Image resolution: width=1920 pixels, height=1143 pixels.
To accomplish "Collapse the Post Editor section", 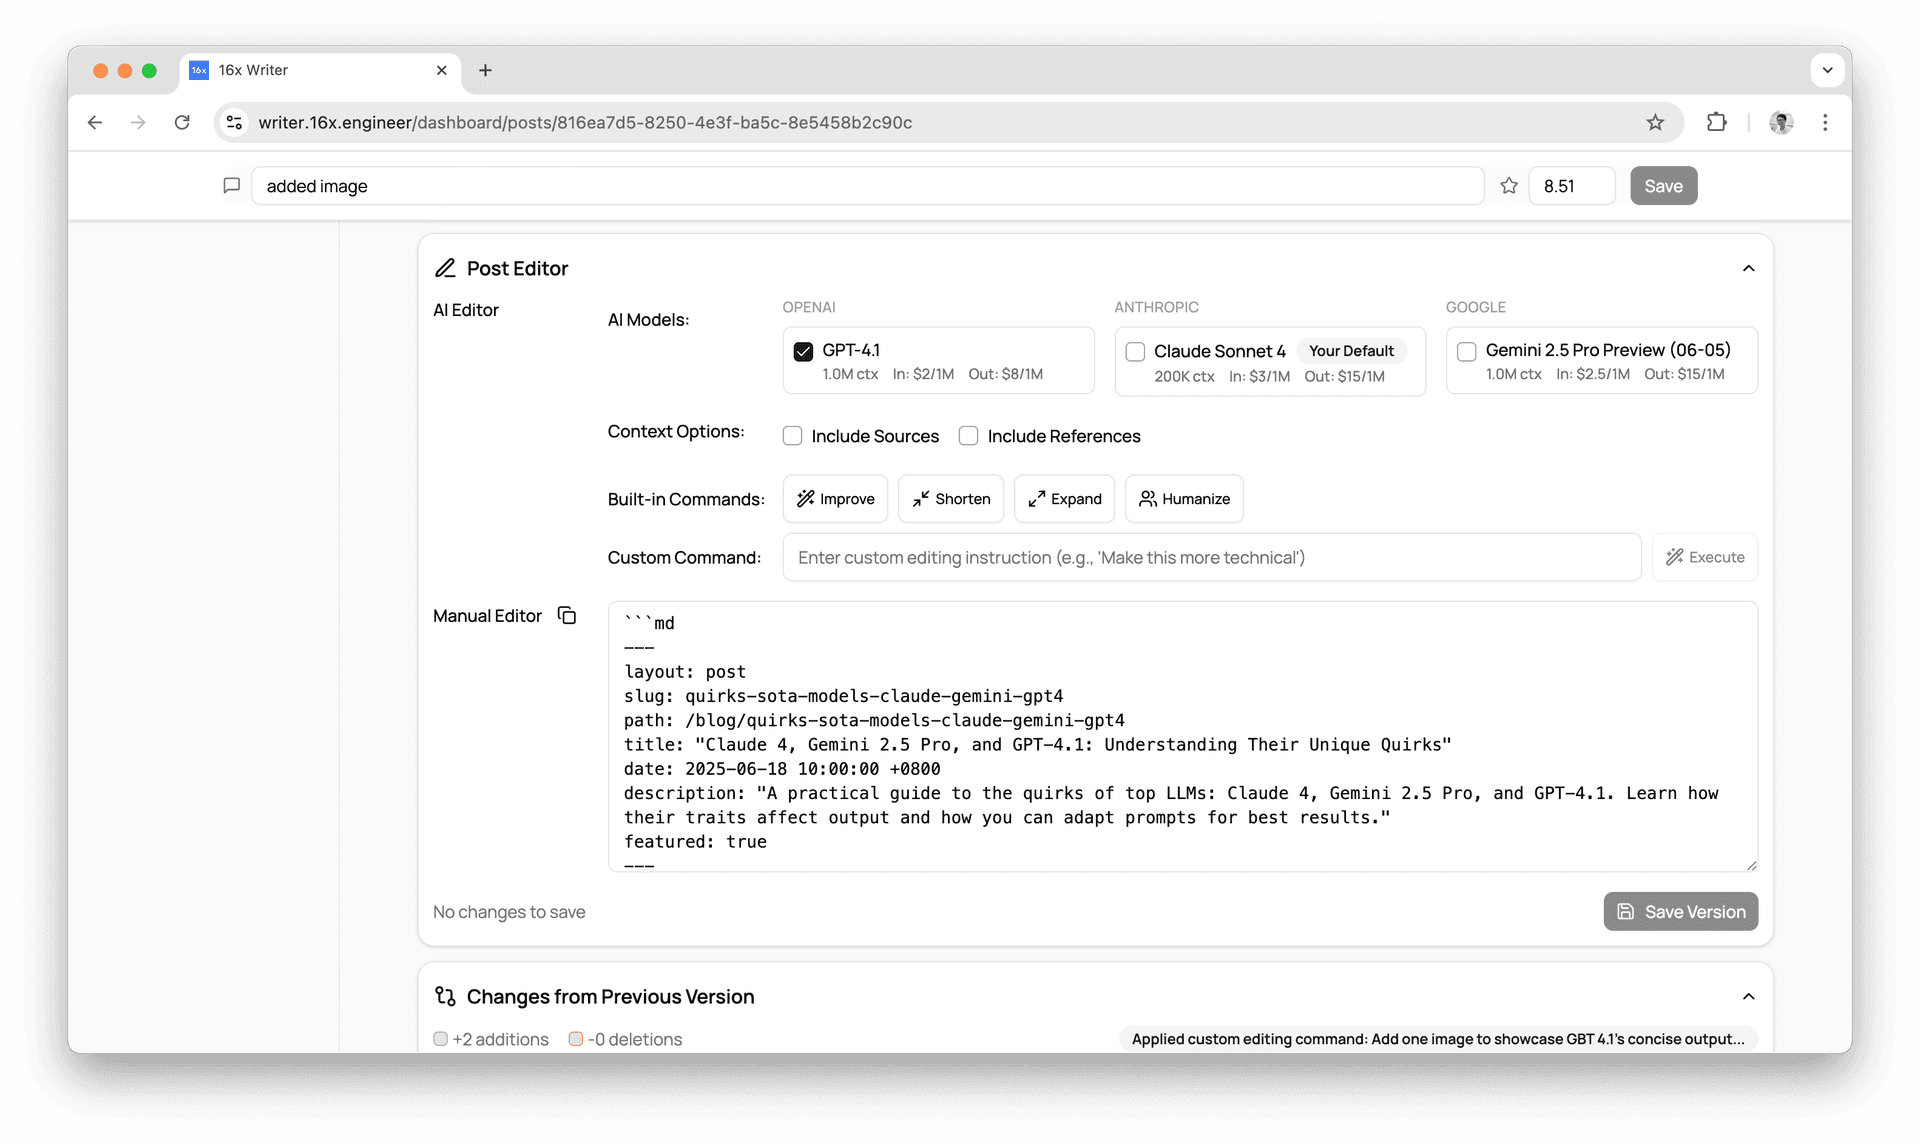I will [x=1748, y=268].
